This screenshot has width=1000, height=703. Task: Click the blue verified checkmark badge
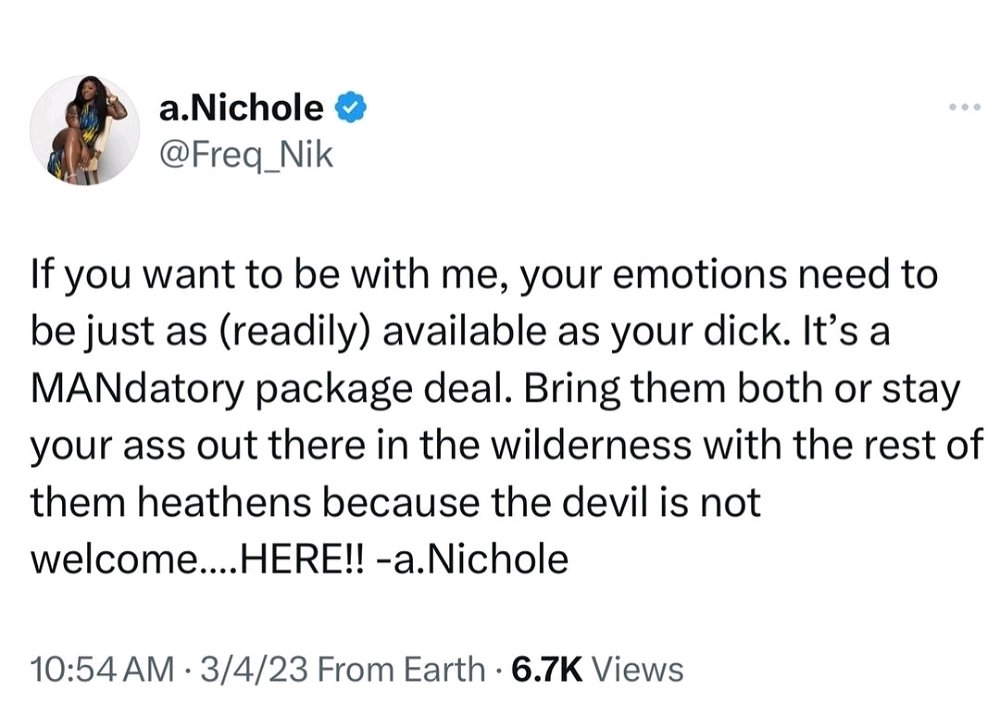coord(350,107)
